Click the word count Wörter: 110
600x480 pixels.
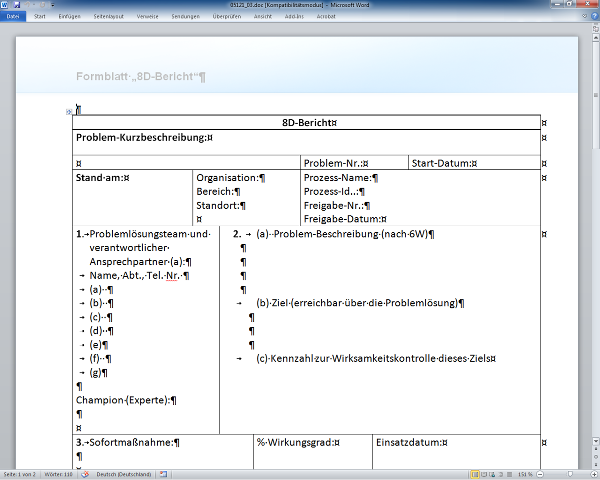(x=57, y=474)
